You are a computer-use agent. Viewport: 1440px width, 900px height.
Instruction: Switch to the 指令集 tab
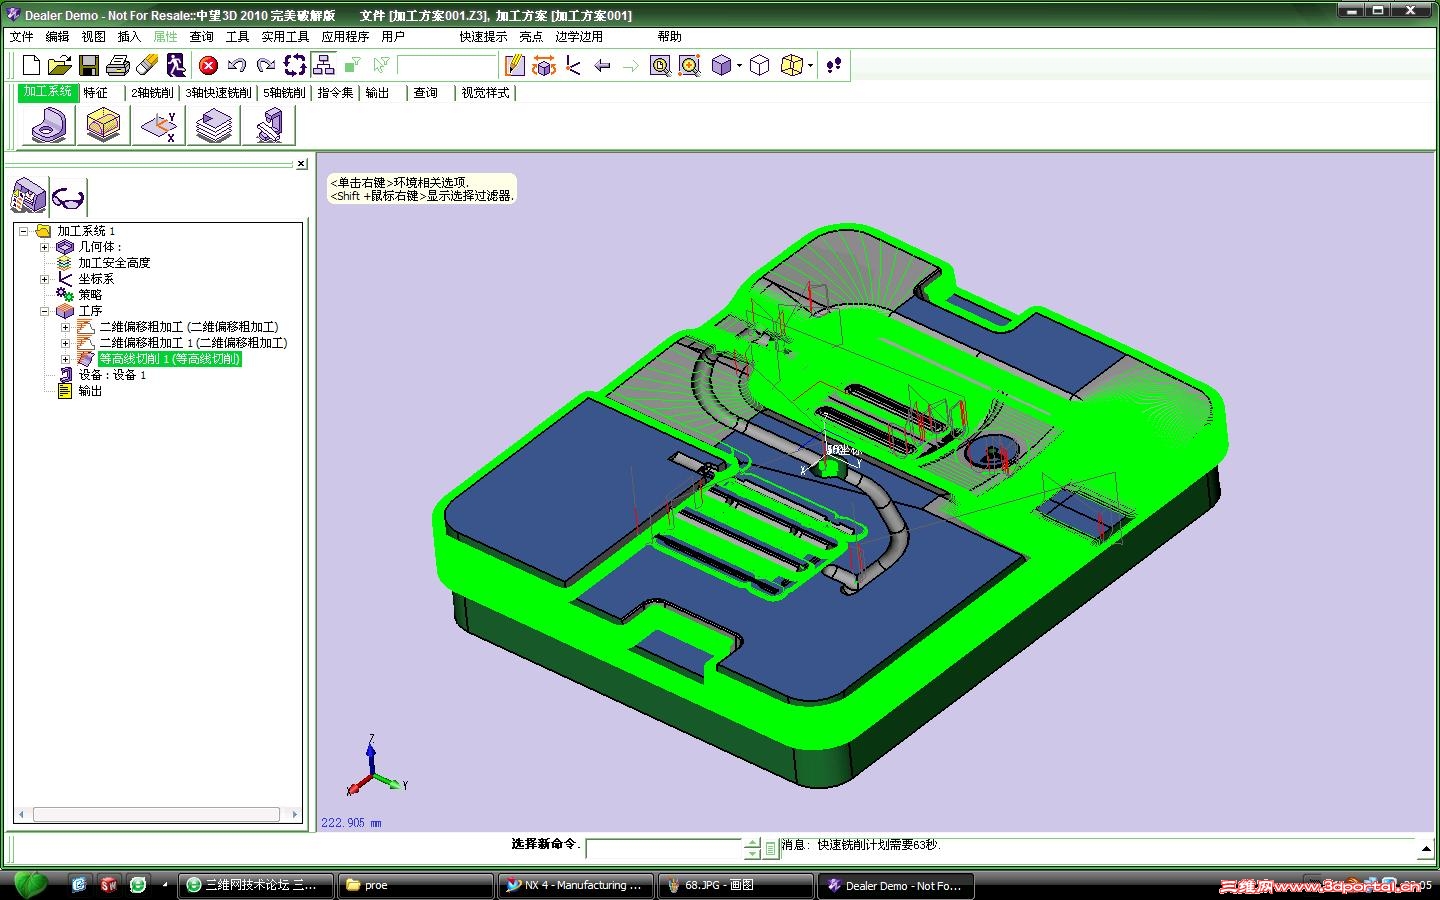tap(335, 93)
